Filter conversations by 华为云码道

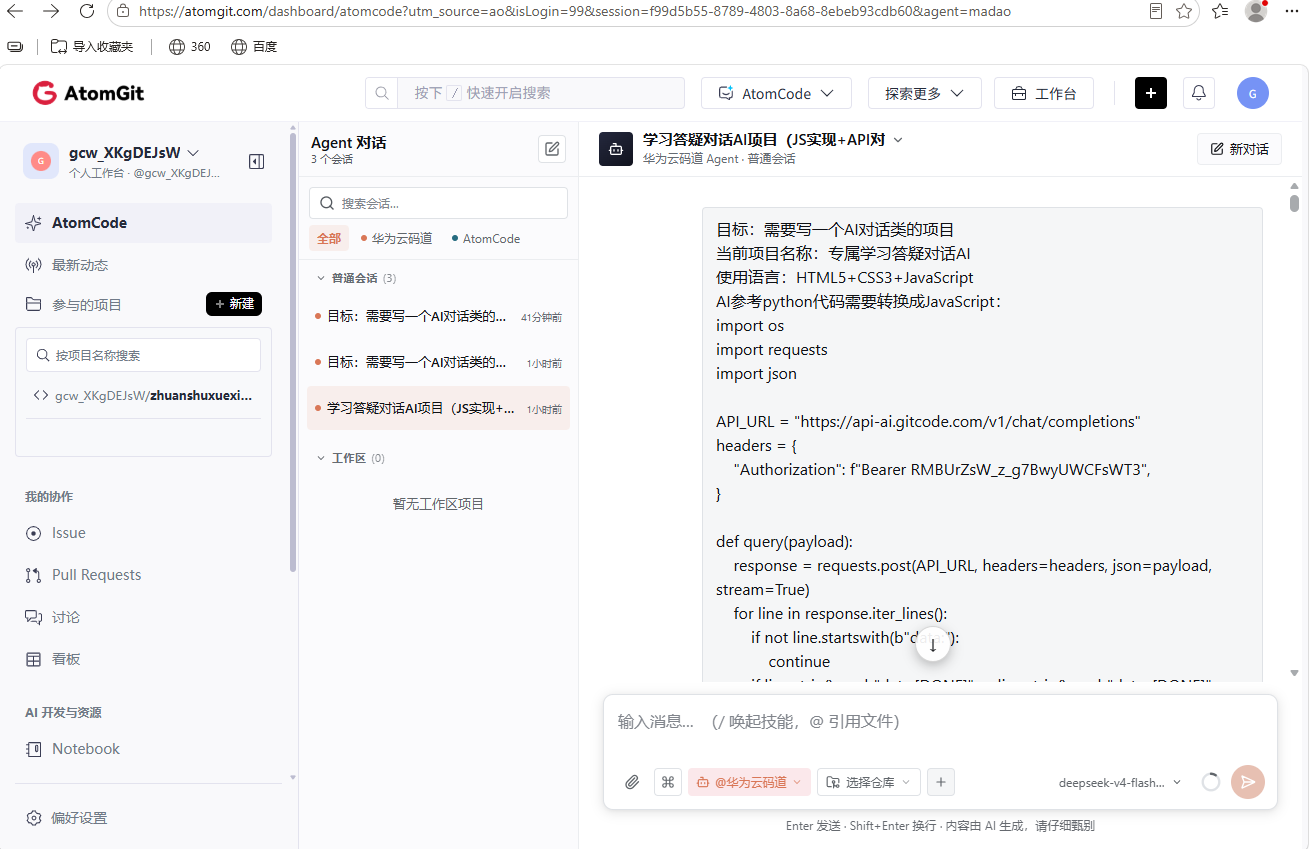click(x=397, y=239)
